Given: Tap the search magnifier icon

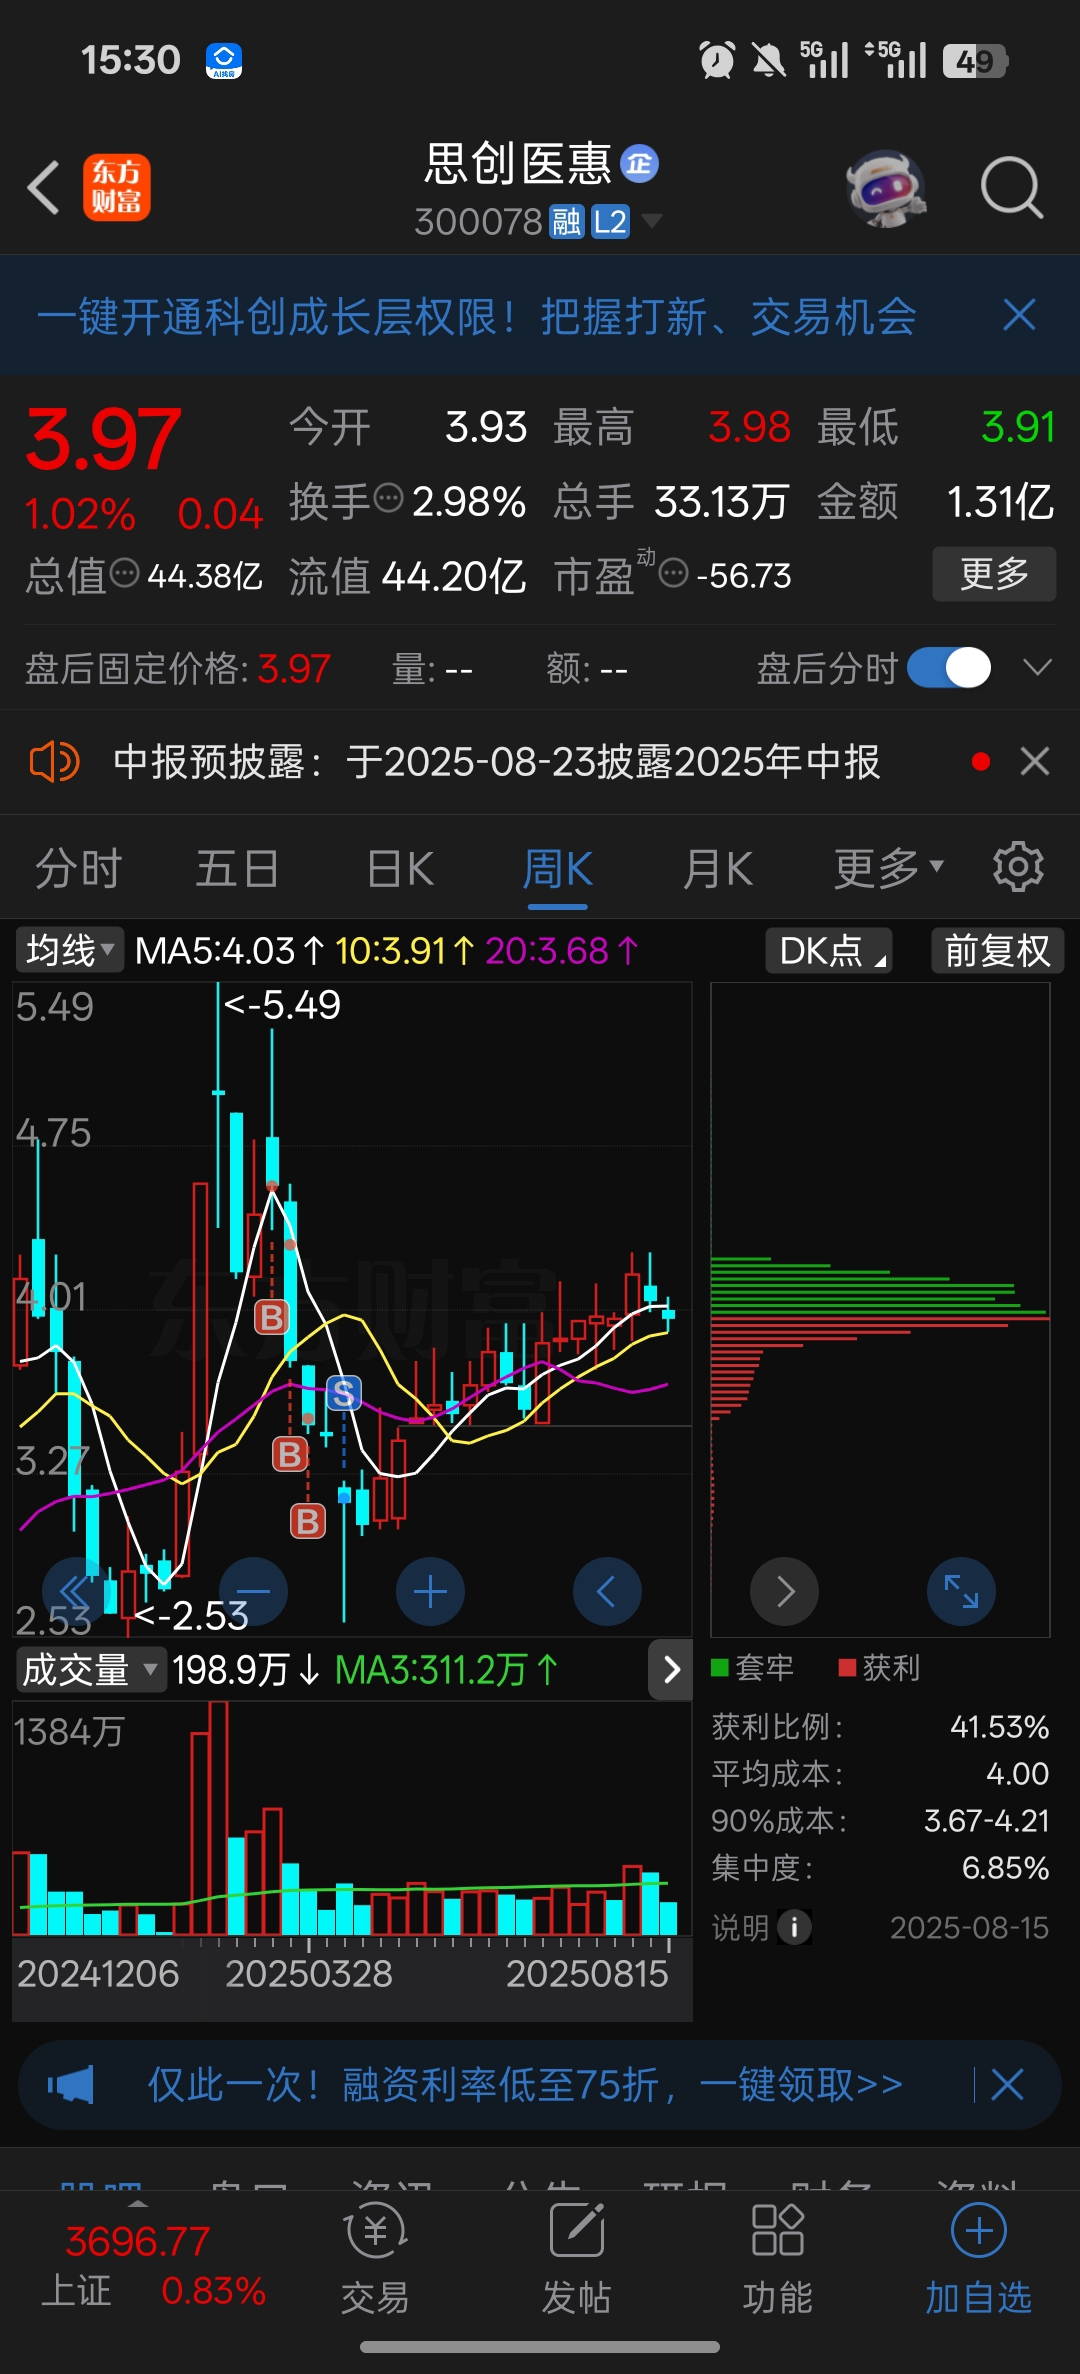Looking at the screenshot, I should 1011,188.
